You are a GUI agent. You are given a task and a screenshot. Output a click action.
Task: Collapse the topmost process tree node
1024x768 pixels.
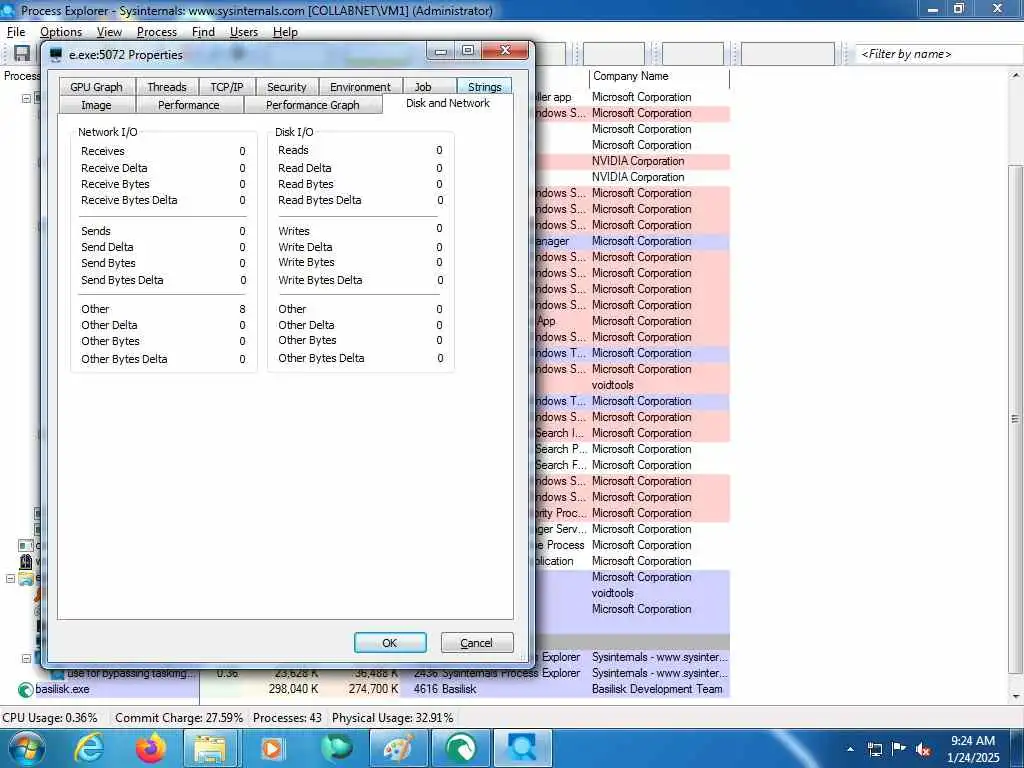tap(26, 99)
